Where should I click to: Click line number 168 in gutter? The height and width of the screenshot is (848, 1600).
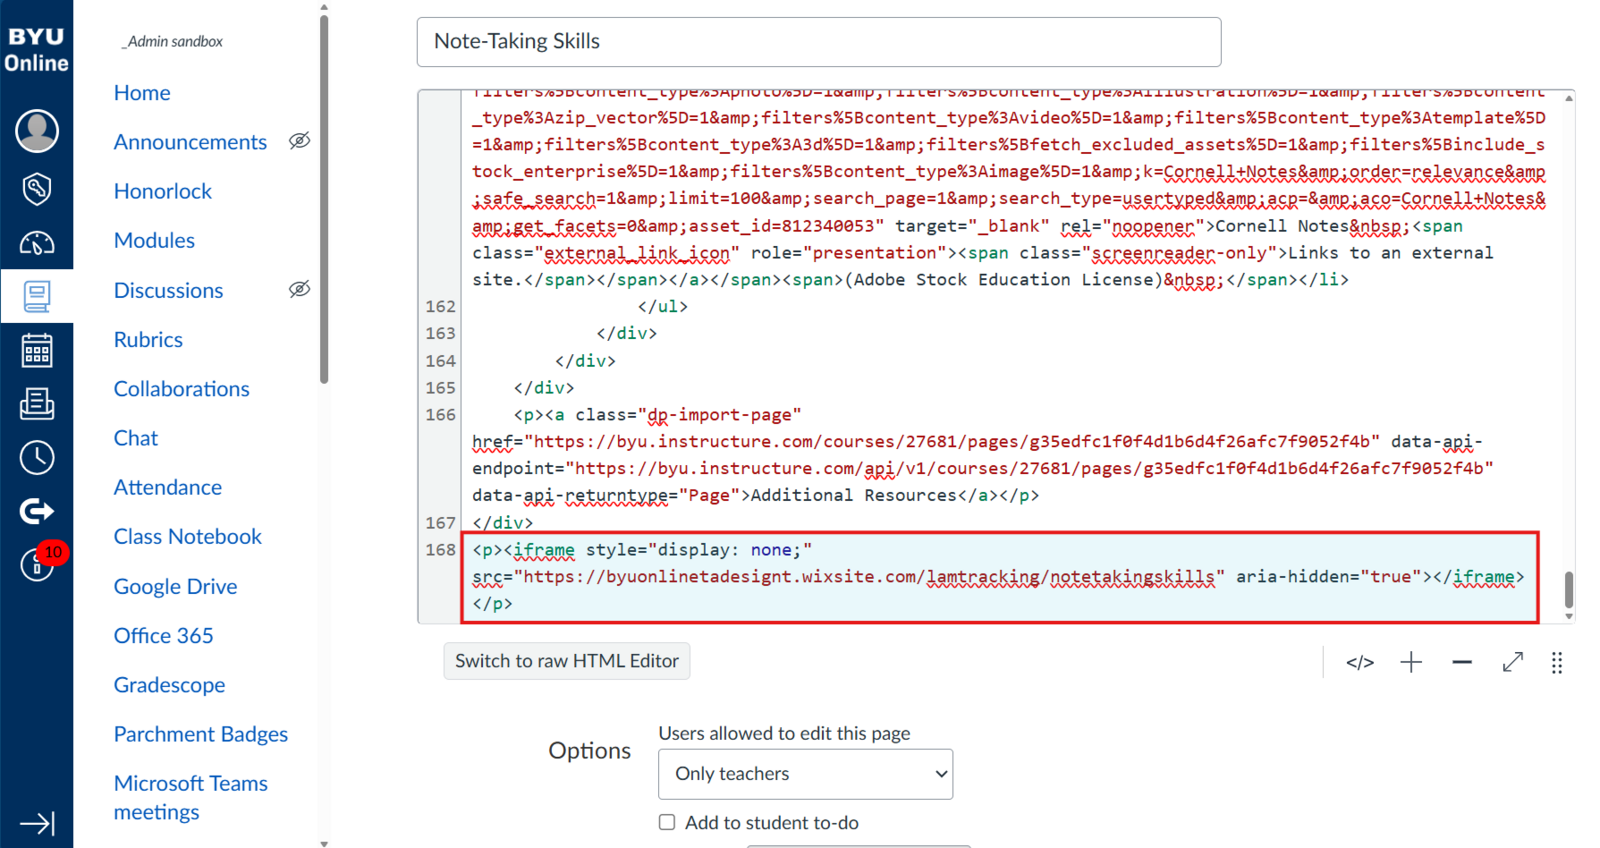tap(440, 550)
